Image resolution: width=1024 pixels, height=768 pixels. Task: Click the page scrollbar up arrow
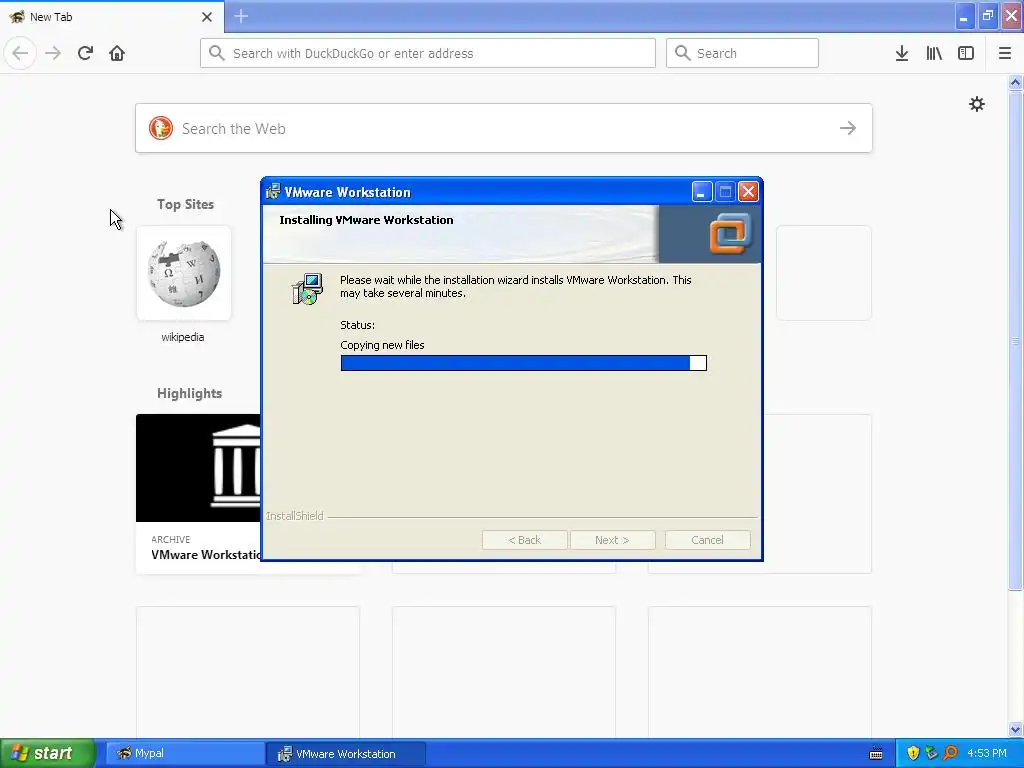tap(1015, 82)
